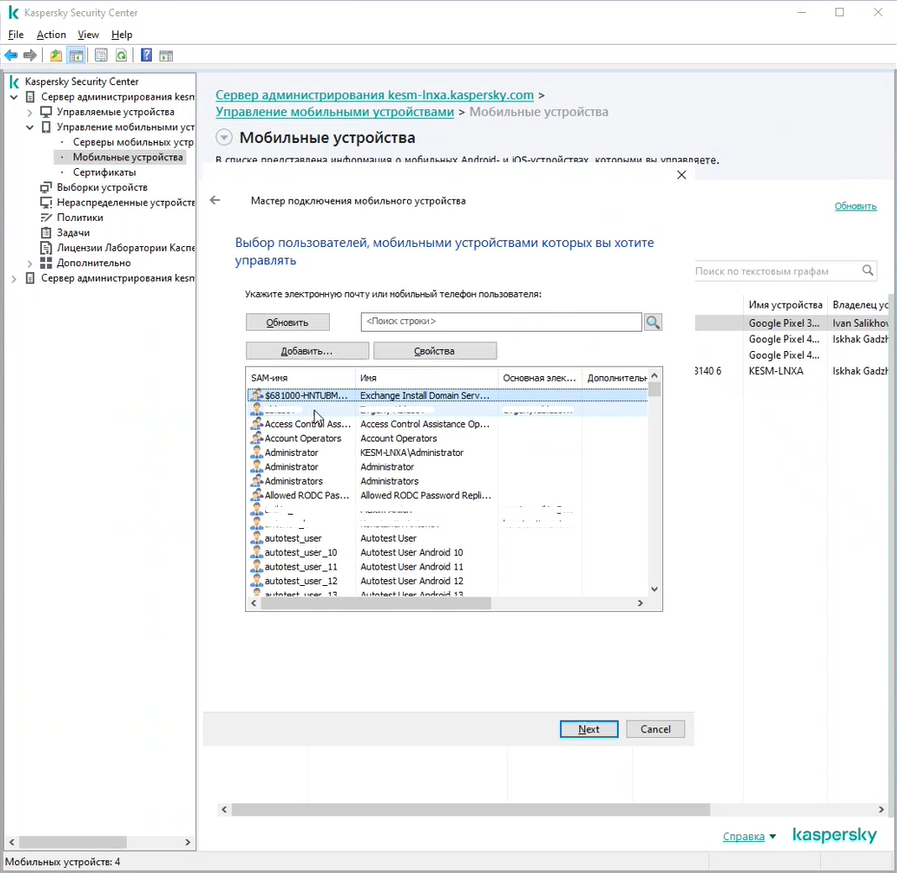897x873 pixels.
Task: Click the Up one level folder icon
Action: [x=56, y=55]
